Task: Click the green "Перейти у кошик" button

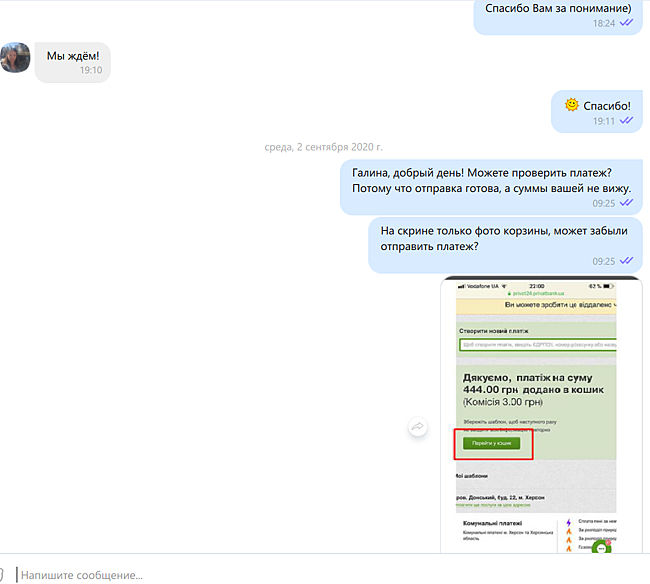Action: pyautogui.click(x=490, y=443)
